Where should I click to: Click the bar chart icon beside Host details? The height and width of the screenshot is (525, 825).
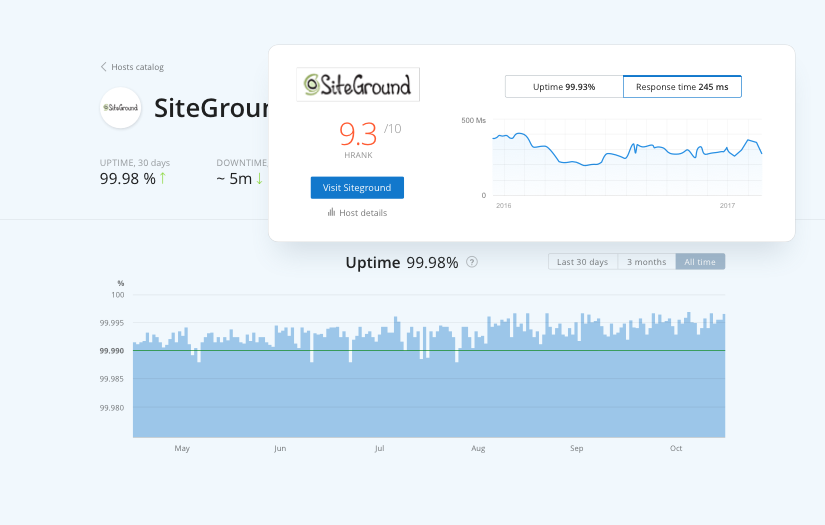click(x=331, y=212)
